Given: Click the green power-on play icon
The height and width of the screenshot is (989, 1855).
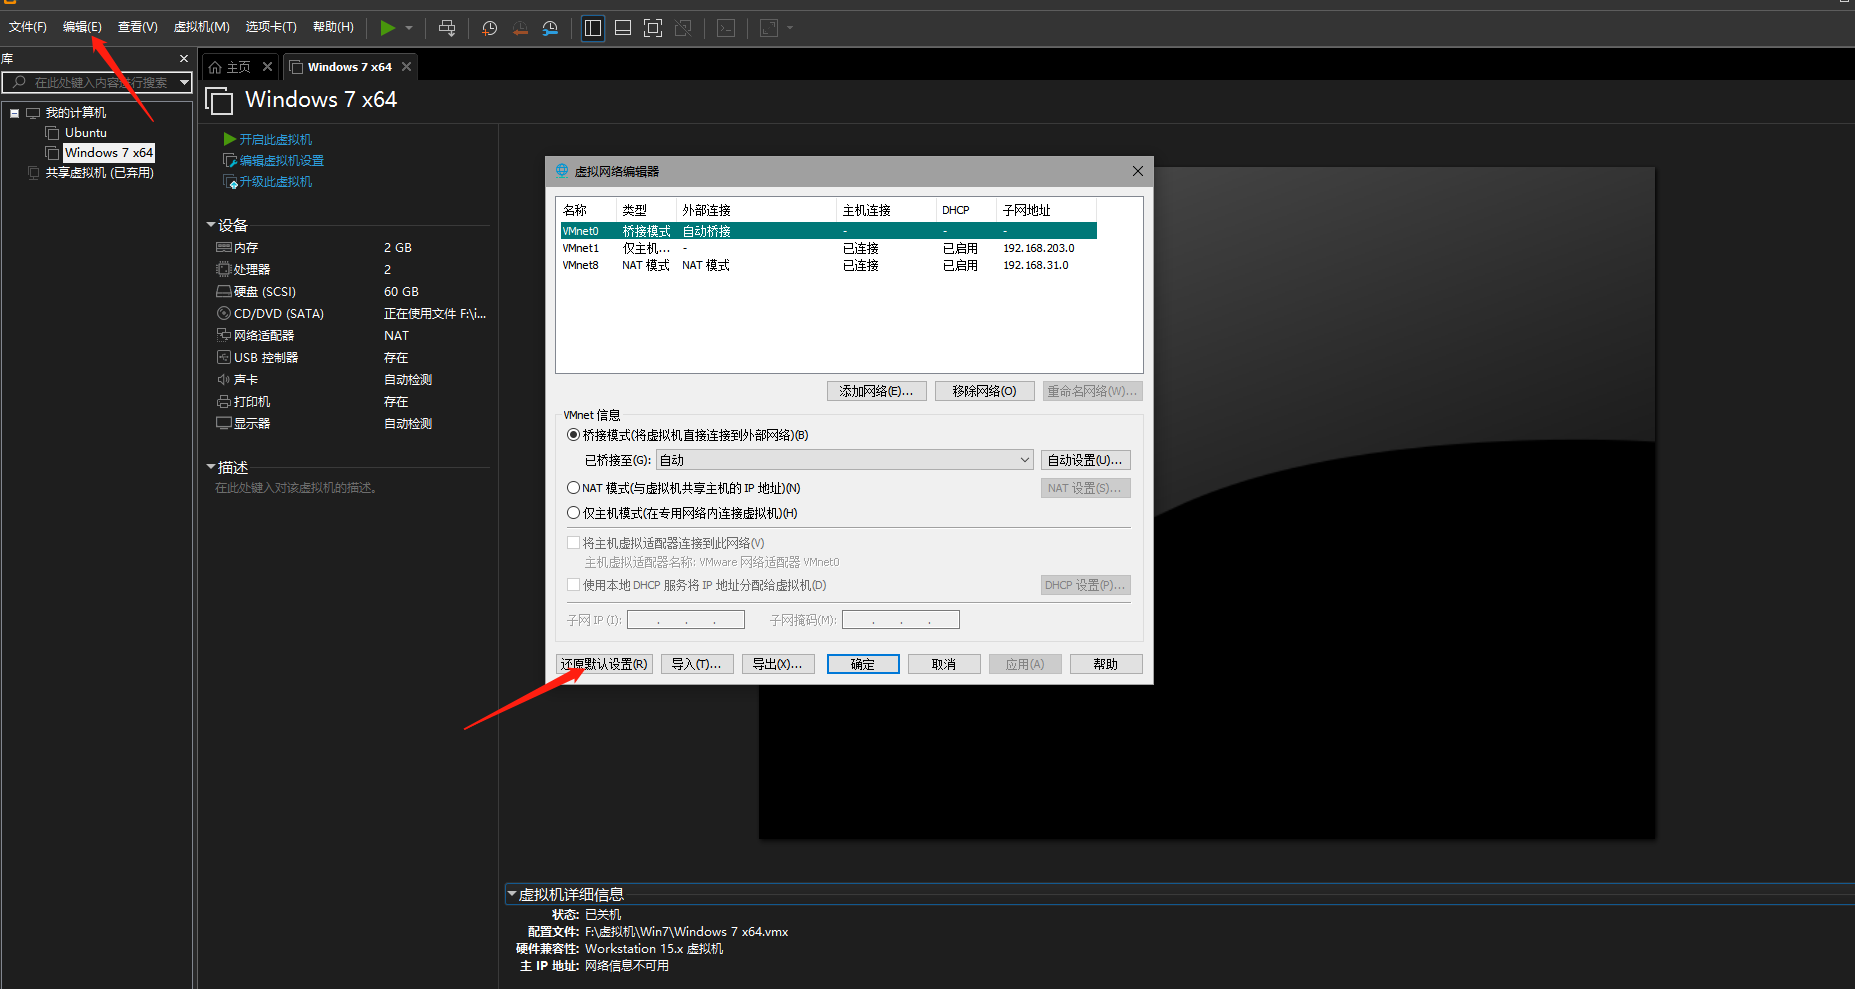Looking at the screenshot, I should (388, 28).
